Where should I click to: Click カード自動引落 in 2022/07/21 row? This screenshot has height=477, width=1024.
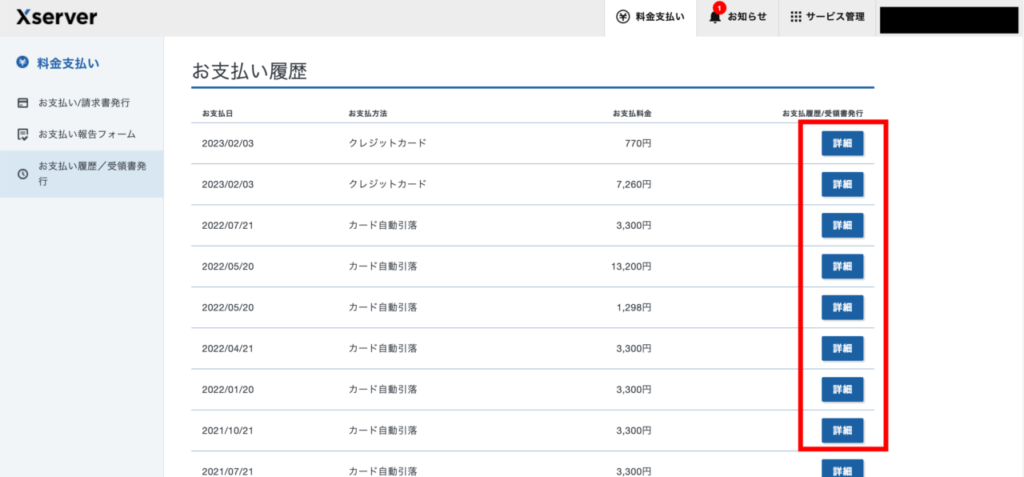pos(383,225)
